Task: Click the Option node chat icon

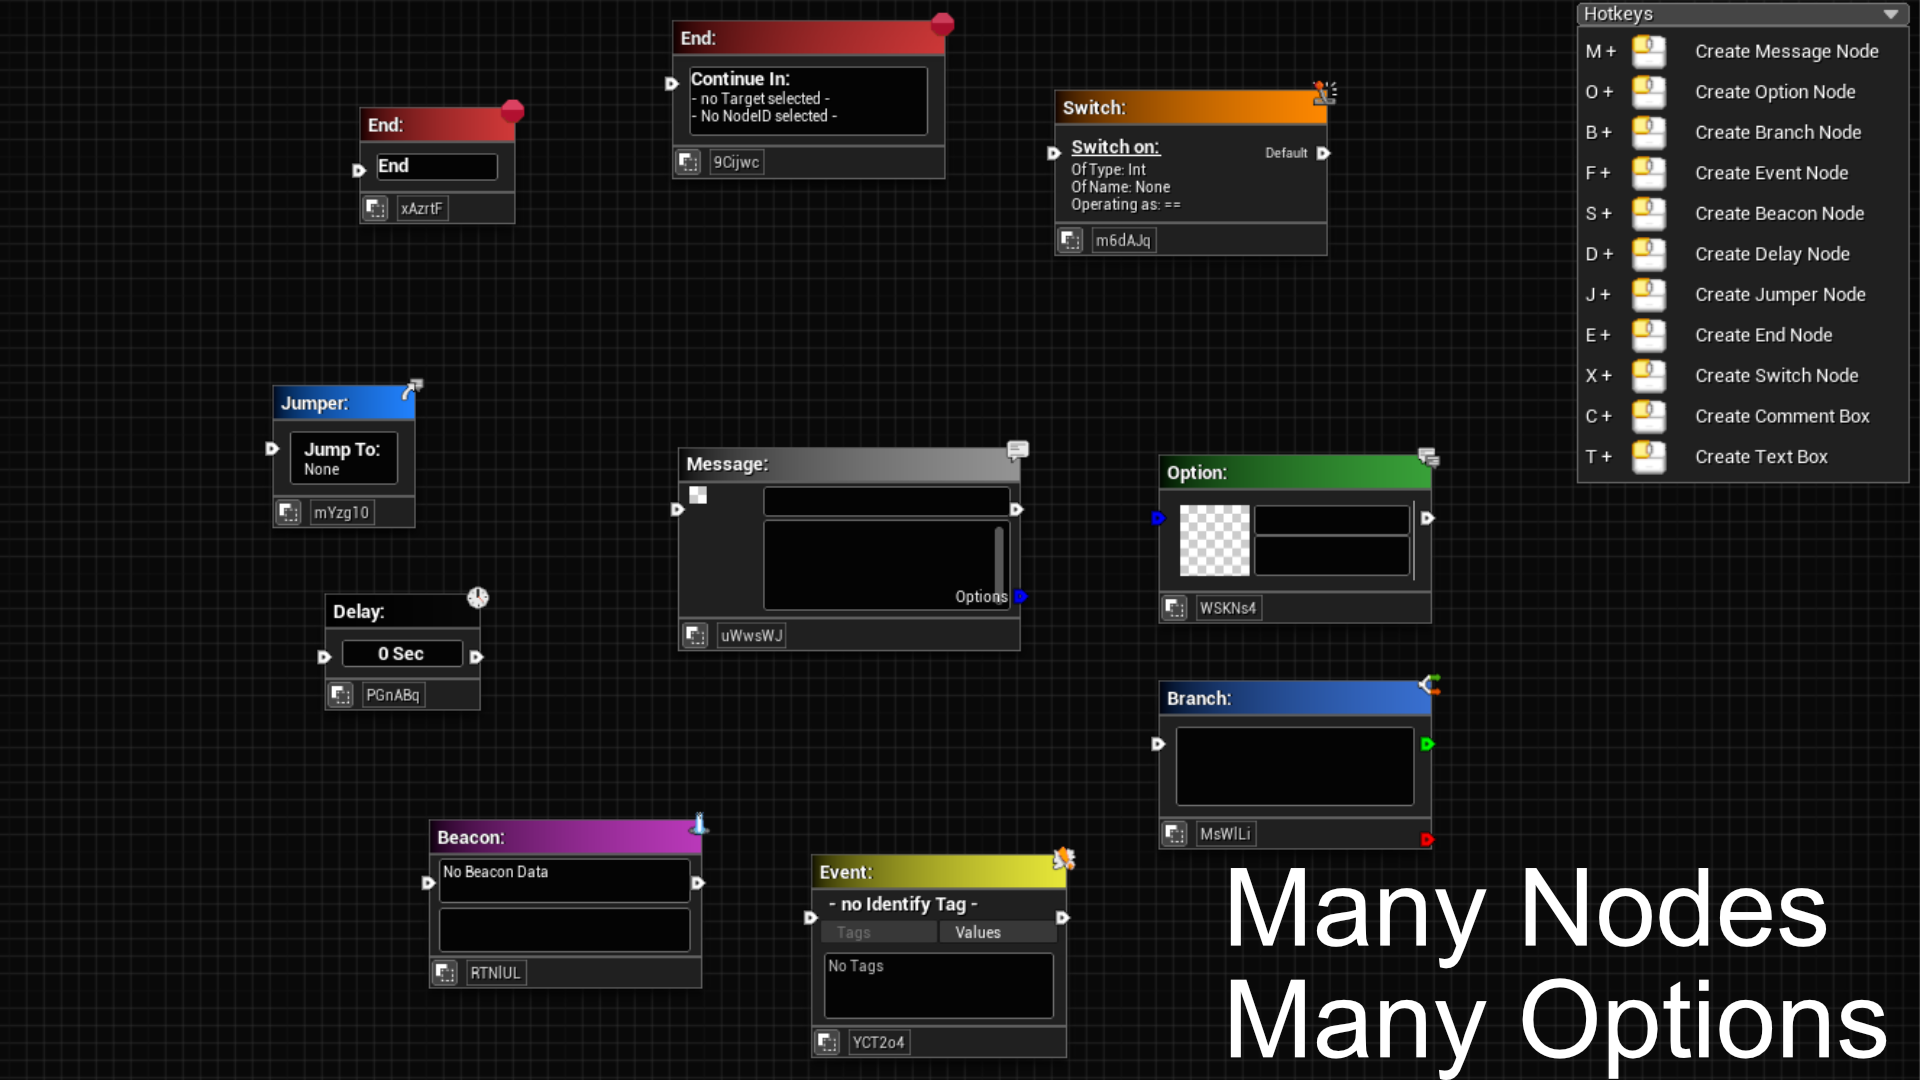Action: click(1428, 458)
